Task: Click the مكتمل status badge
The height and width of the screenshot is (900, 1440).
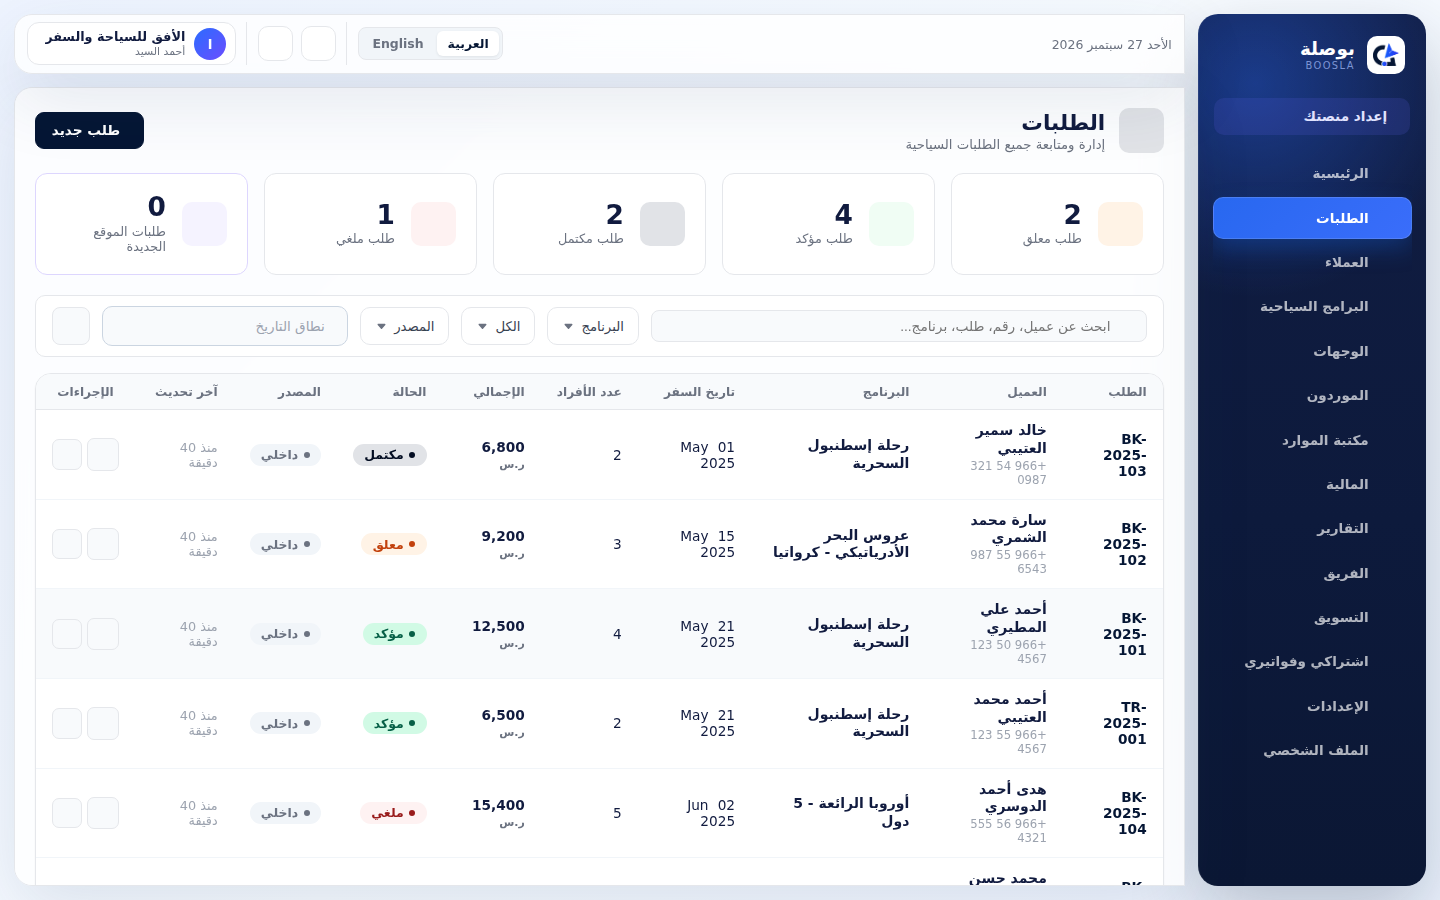Action: pyautogui.click(x=390, y=455)
